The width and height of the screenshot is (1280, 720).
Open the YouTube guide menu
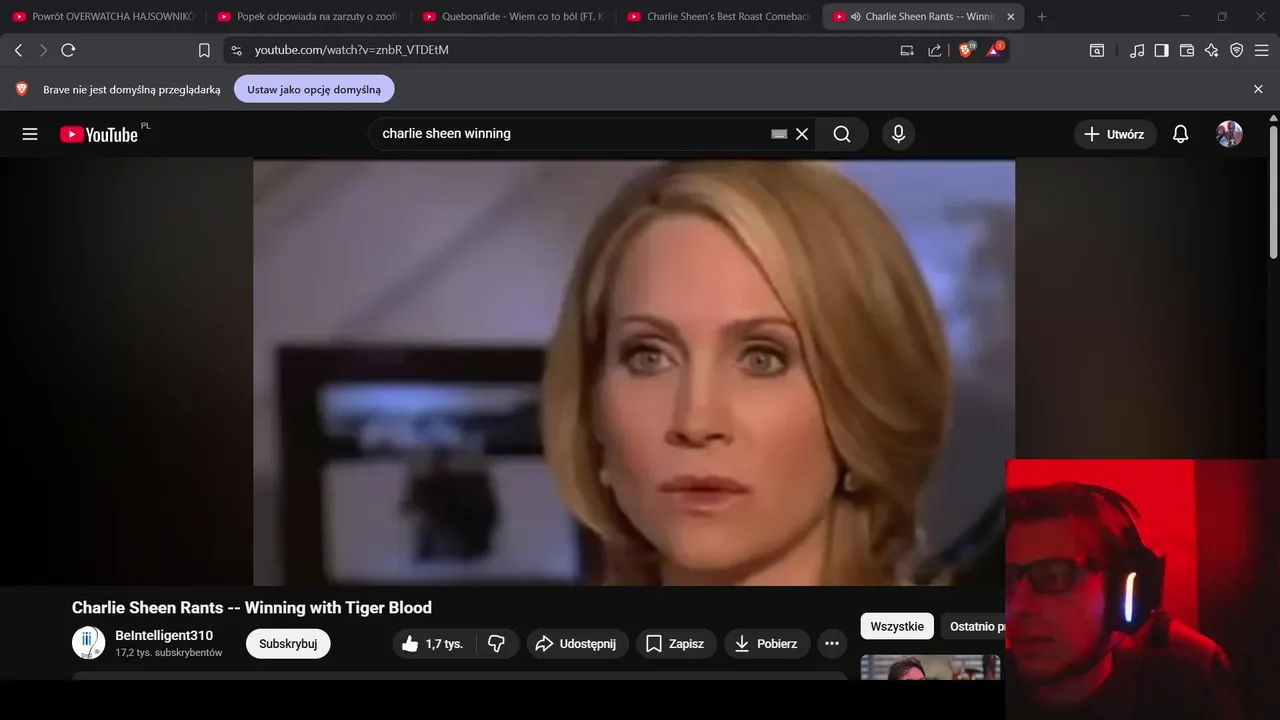coord(30,134)
